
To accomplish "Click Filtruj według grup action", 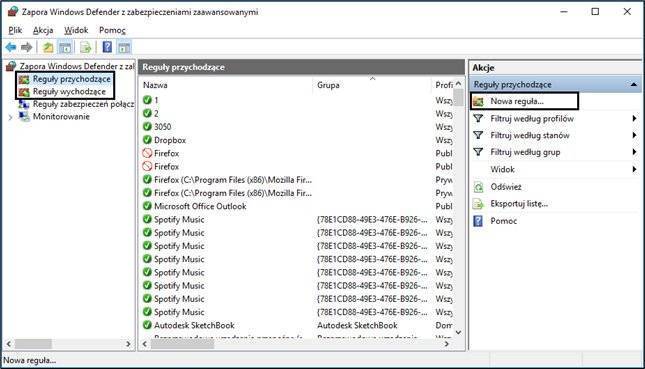I will (525, 152).
